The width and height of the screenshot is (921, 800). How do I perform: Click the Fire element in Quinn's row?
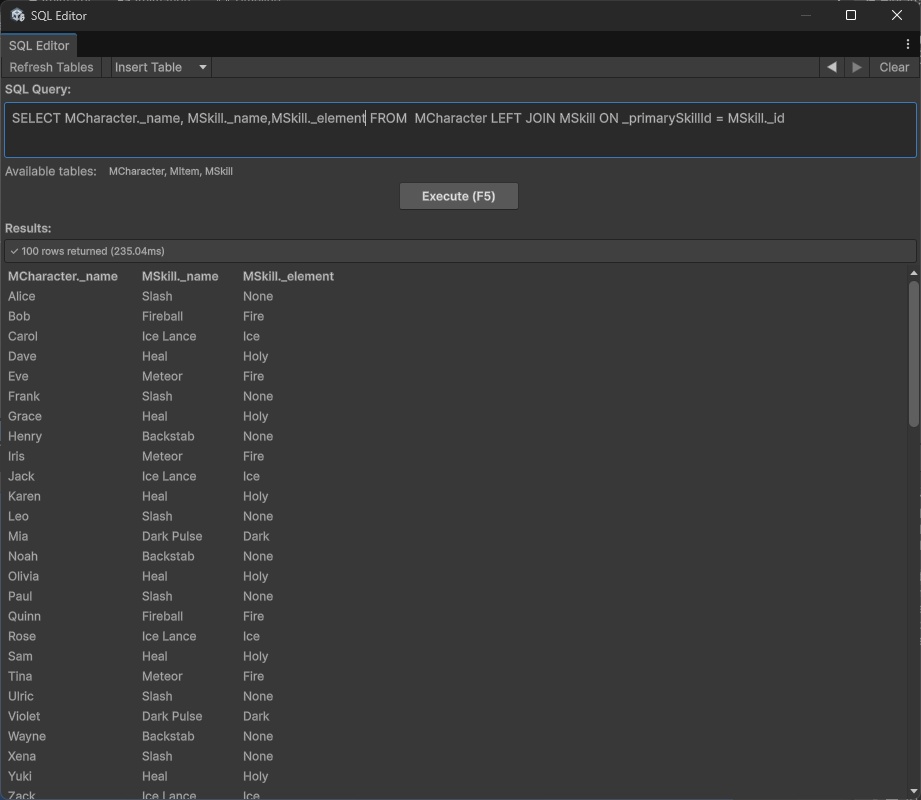point(253,616)
